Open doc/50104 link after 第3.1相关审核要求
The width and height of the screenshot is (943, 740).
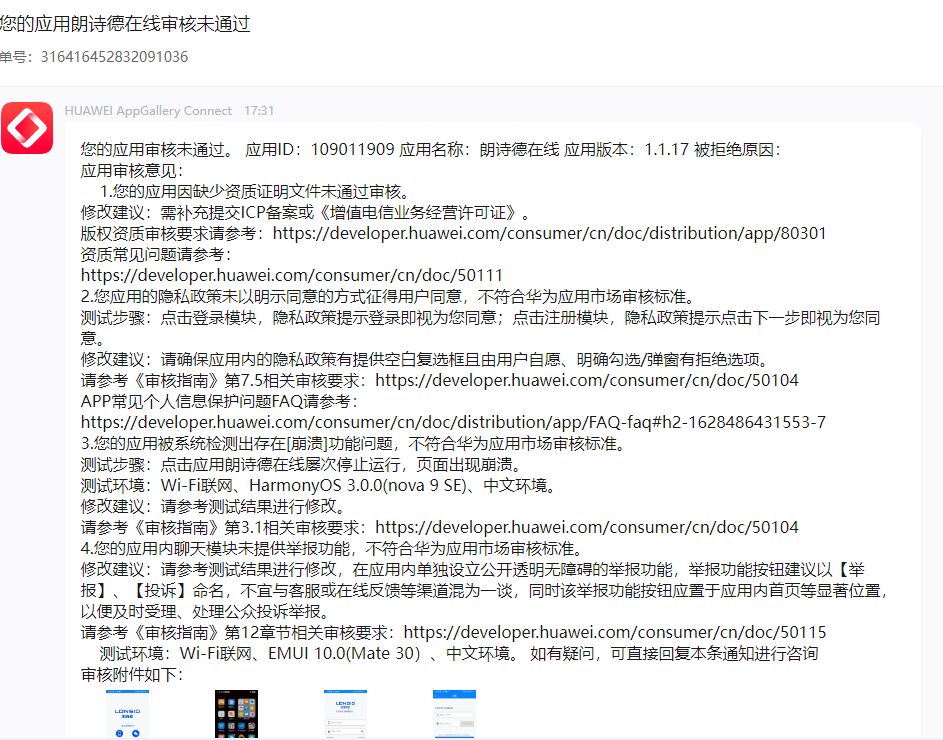587,528
